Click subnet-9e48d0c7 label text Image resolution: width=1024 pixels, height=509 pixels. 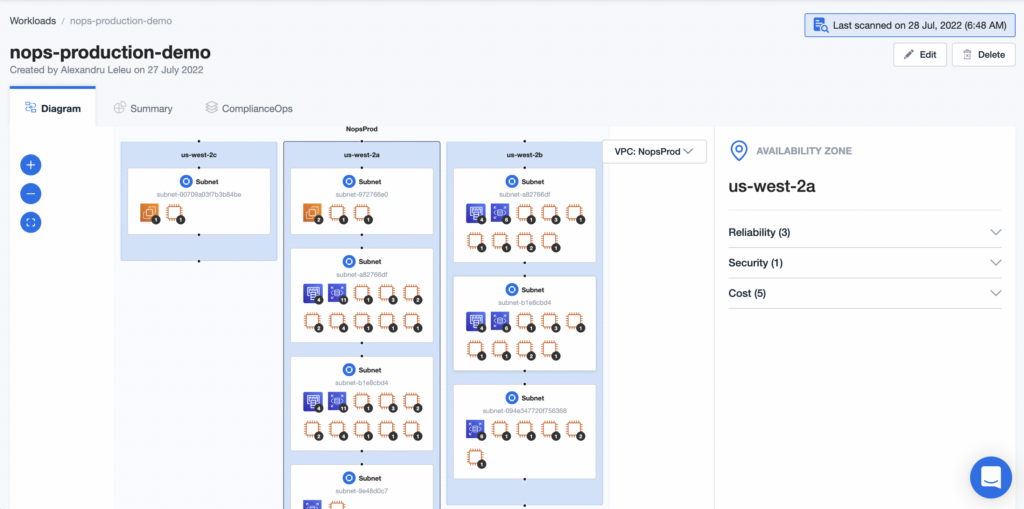[x=362, y=490]
